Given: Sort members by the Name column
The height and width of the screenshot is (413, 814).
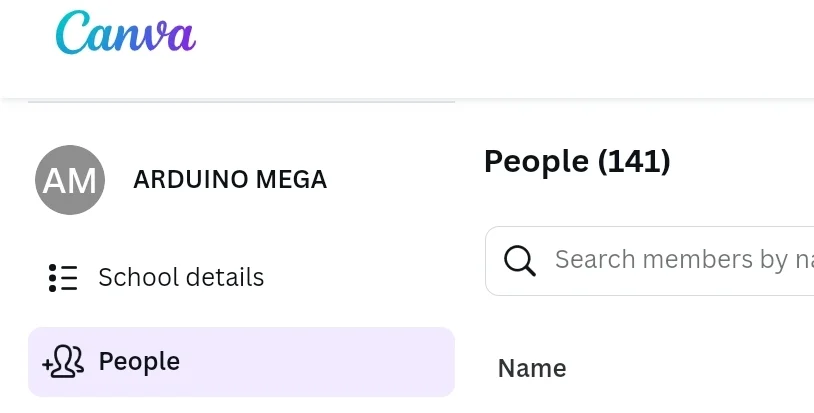Looking at the screenshot, I should (x=532, y=368).
